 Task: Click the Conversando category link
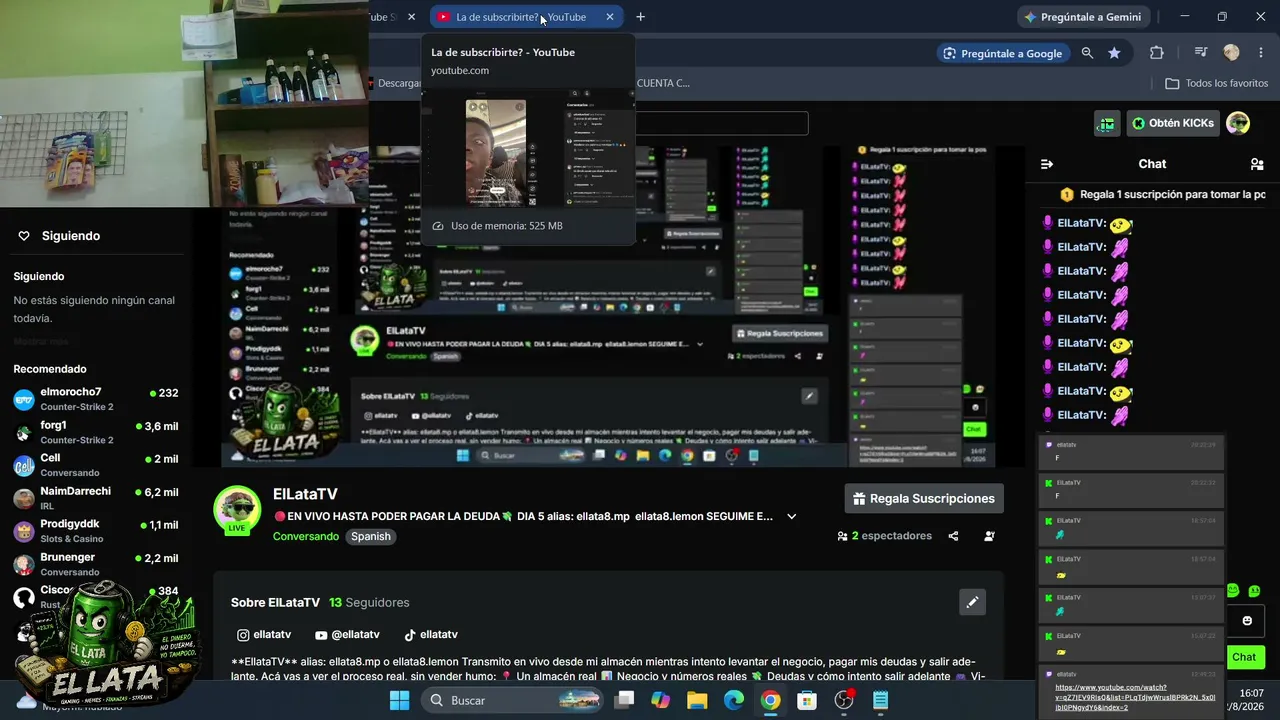click(306, 536)
